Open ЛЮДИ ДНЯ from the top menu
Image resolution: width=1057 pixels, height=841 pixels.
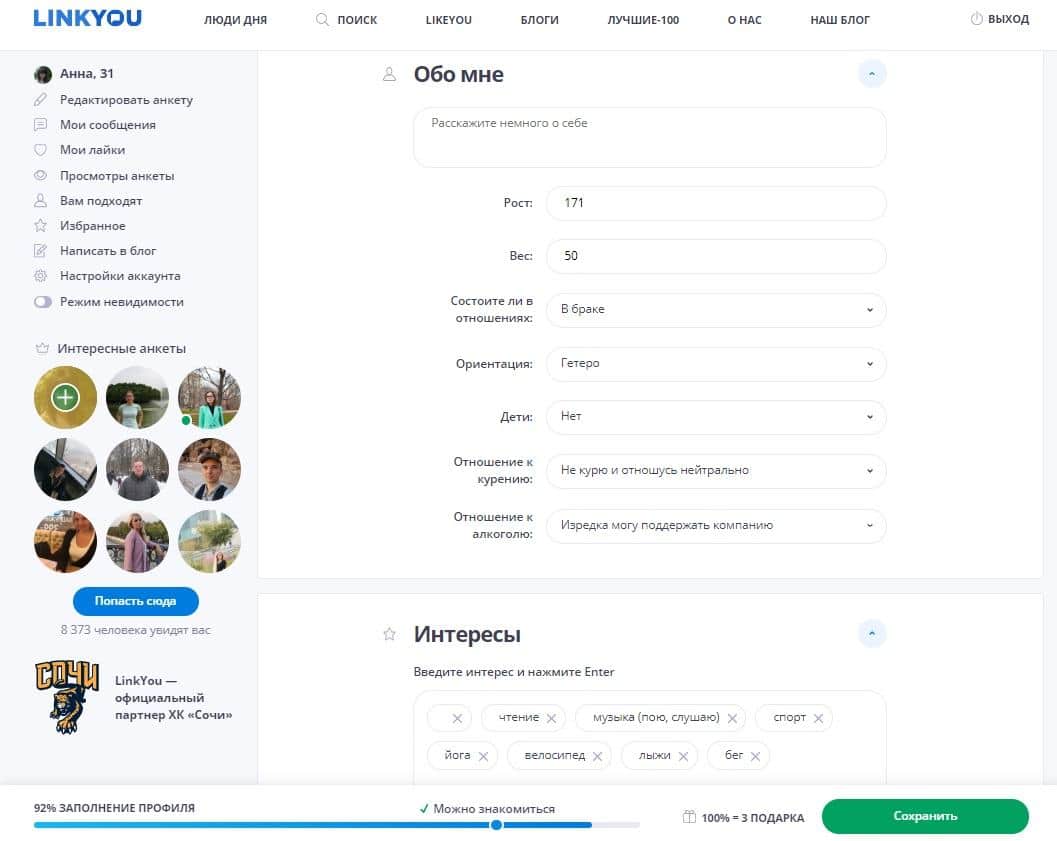coord(235,19)
